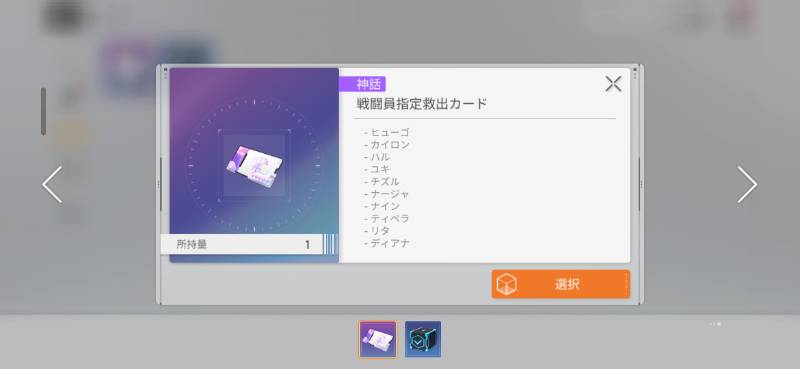Viewport: 800px width, 369px height.
Task: Go to next item with right arrow
Action: pyautogui.click(x=747, y=185)
